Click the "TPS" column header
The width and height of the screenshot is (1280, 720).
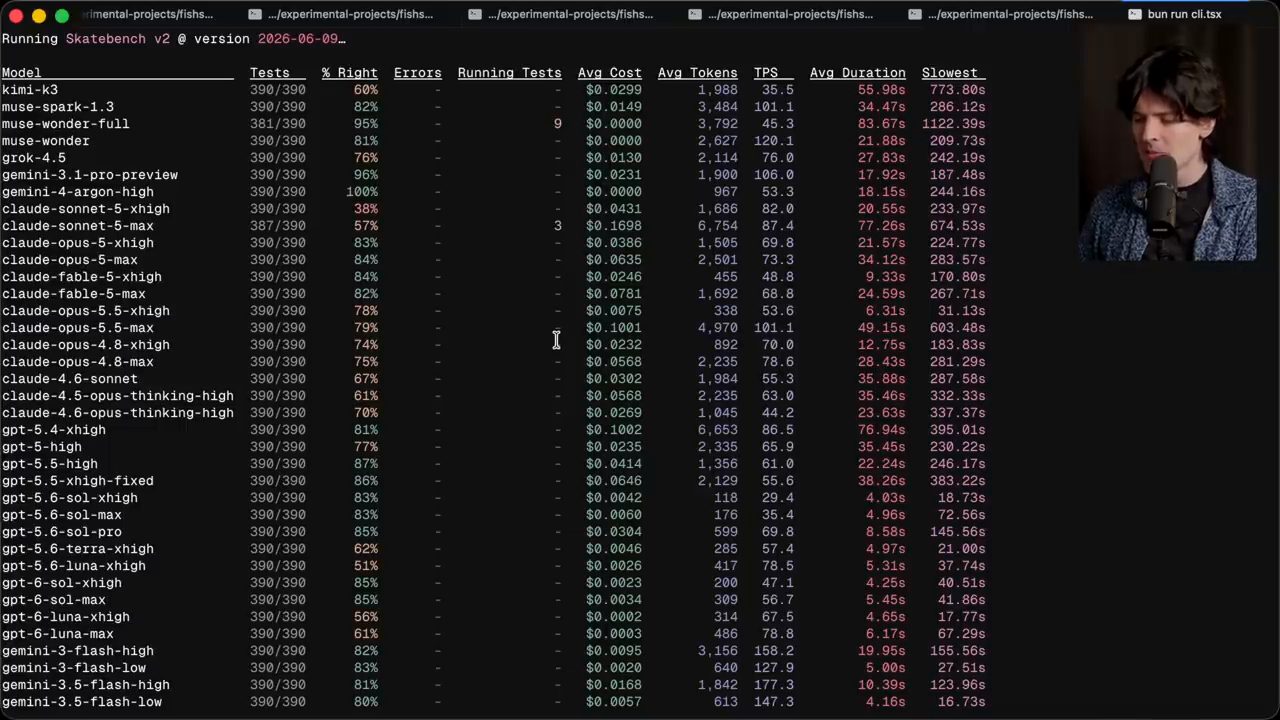(766, 73)
